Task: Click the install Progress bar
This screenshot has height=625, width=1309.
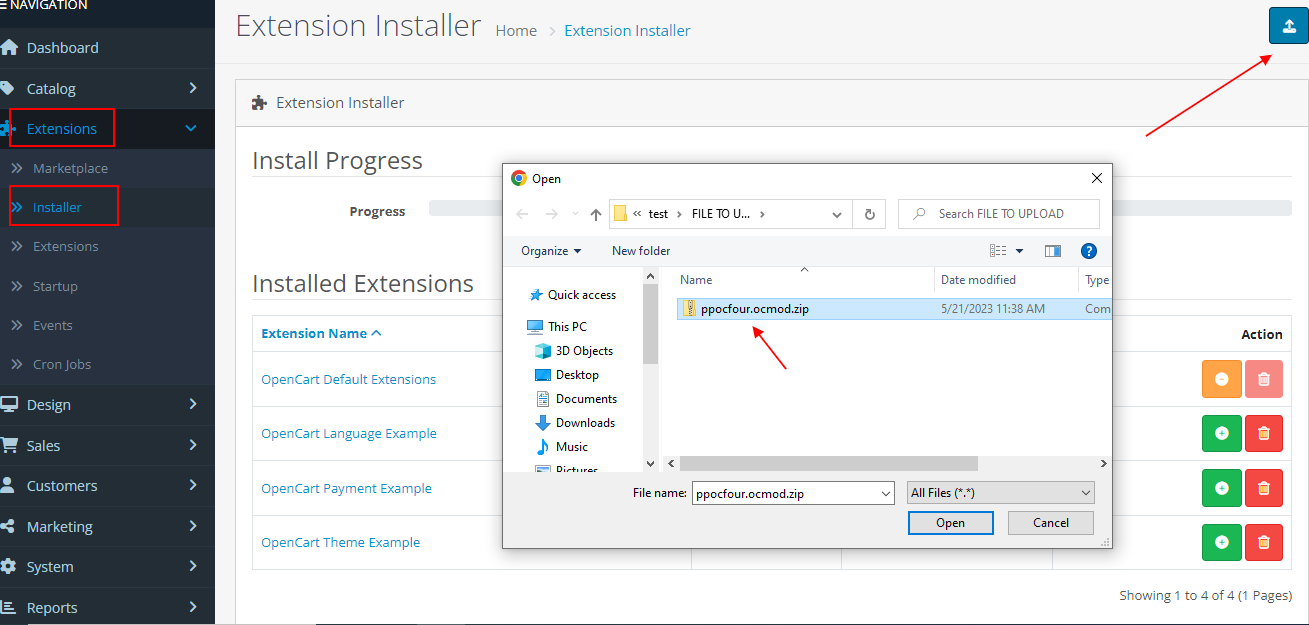Action: click(x=860, y=208)
